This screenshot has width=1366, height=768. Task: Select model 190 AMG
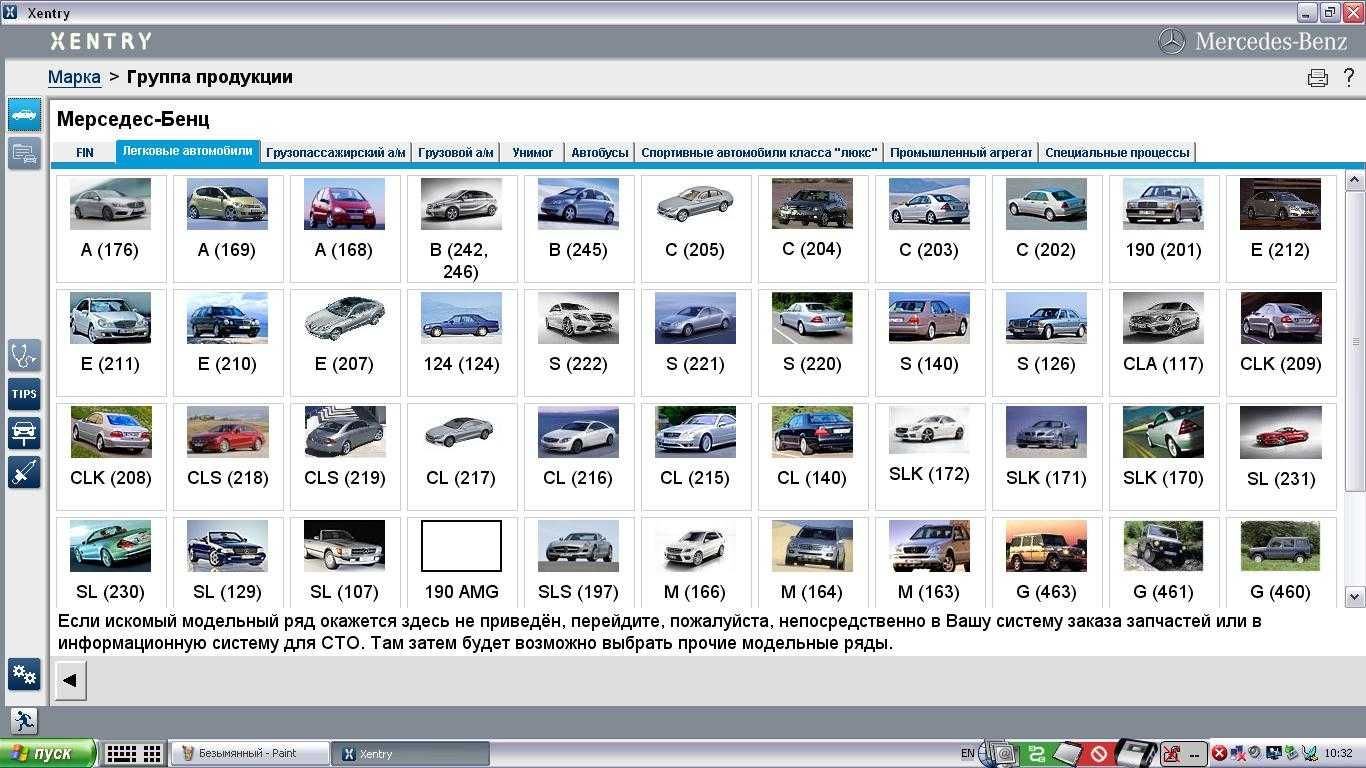(461, 562)
